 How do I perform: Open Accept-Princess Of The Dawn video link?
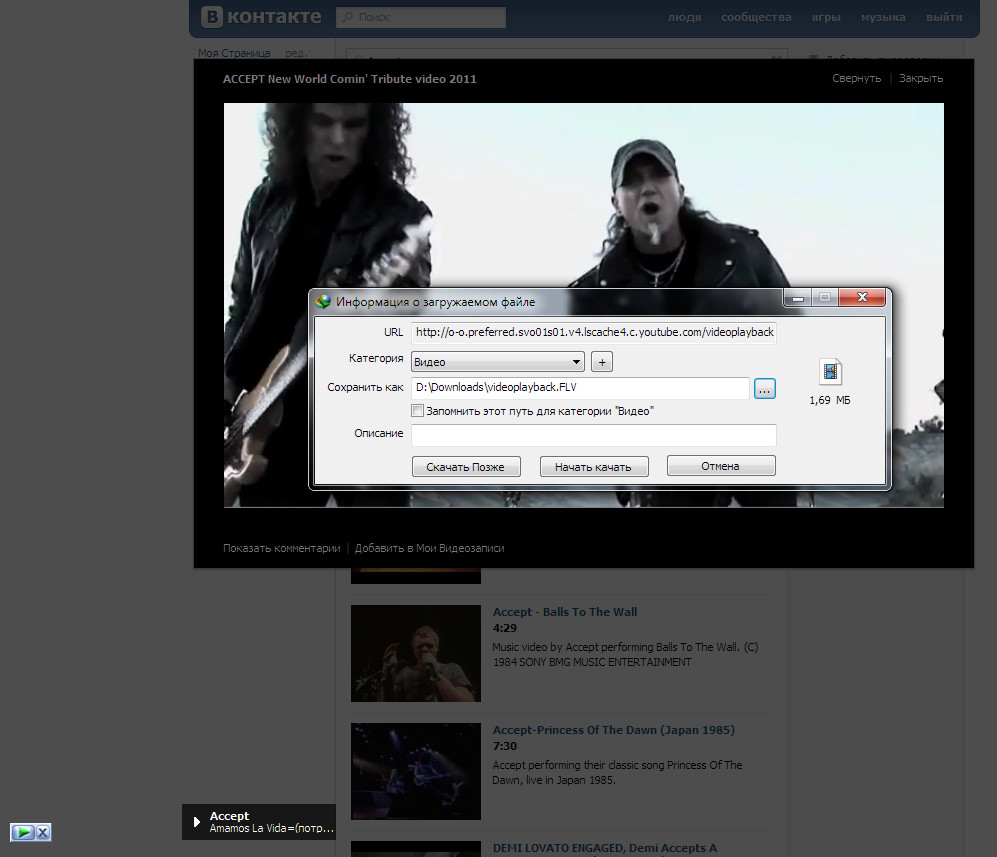tap(614, 730)
